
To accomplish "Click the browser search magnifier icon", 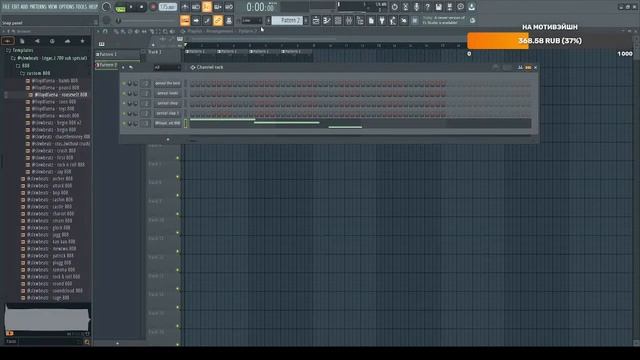I will pos(87,342).
